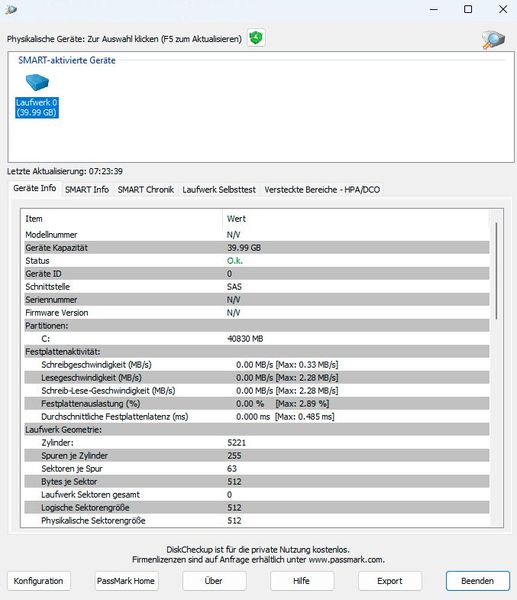Click the SMART-aktivierte Geräte group label

pyautogui.click(x=67, y=60)
